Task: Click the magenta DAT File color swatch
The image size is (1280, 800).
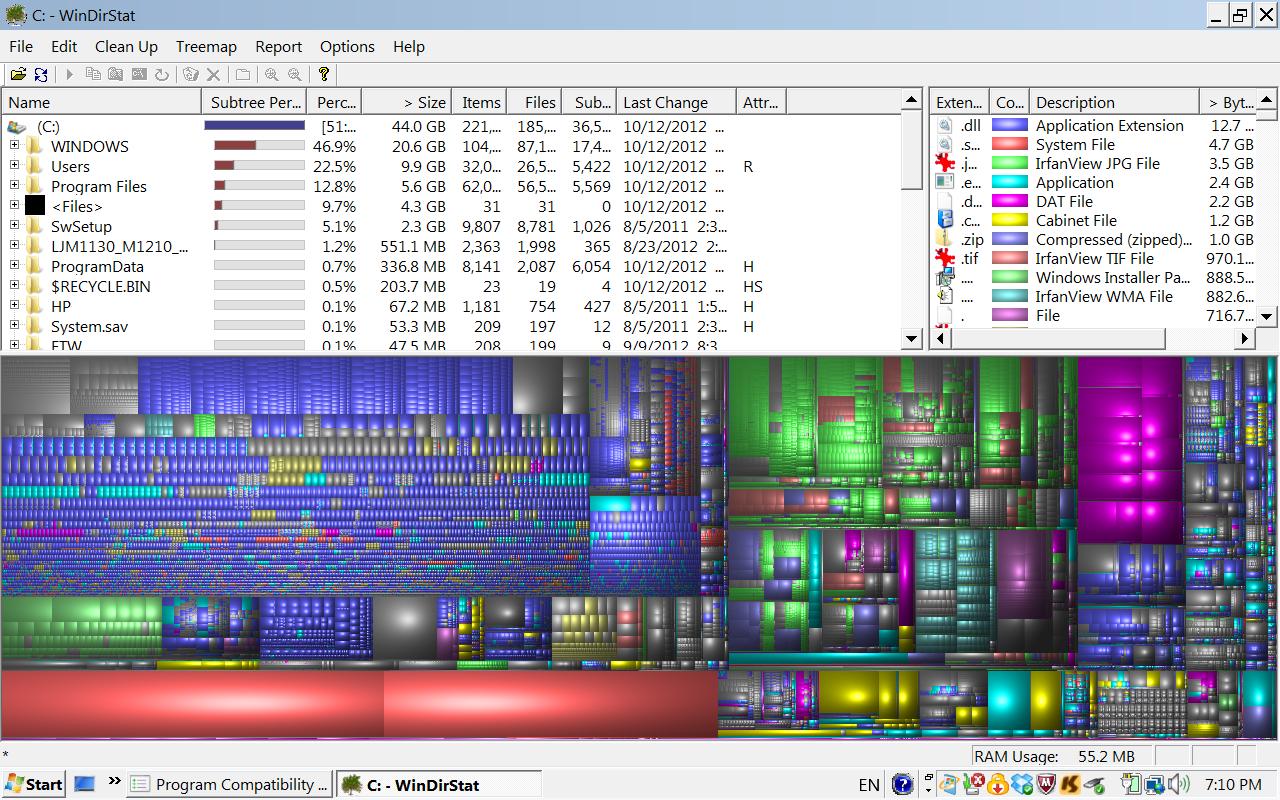Action: point(1009,202)
